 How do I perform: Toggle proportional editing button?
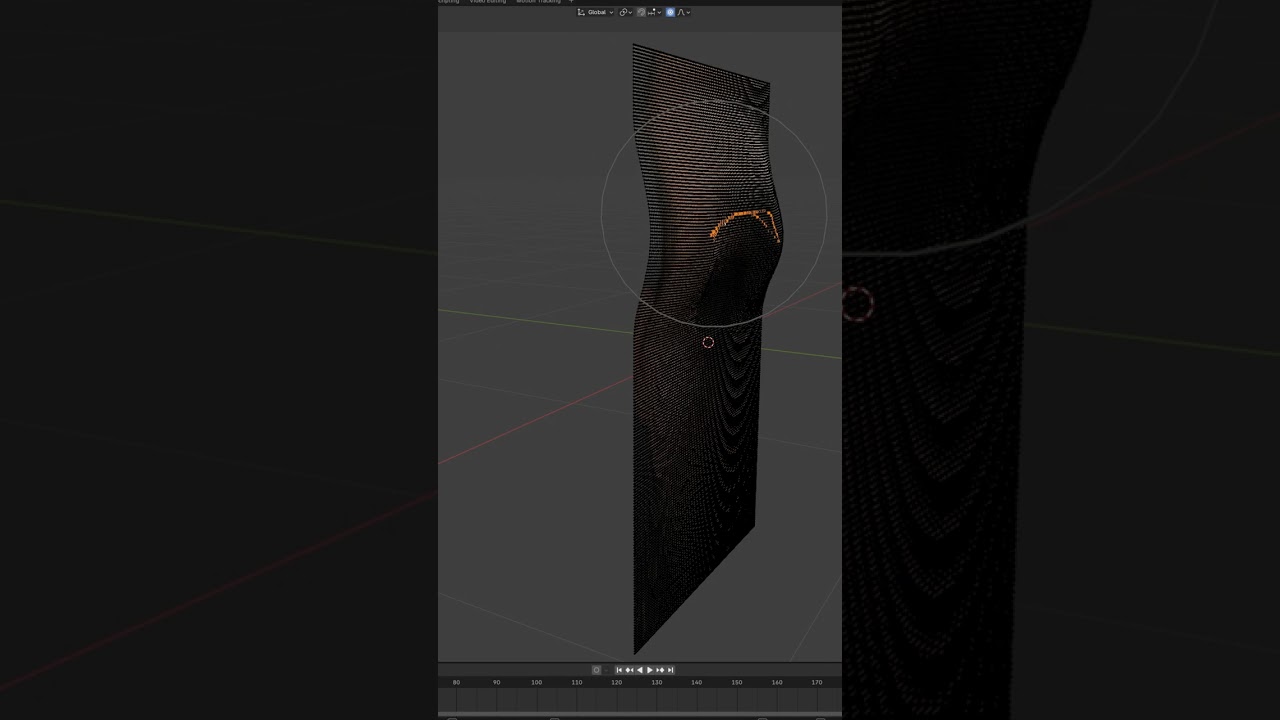(x=670, y=12)
